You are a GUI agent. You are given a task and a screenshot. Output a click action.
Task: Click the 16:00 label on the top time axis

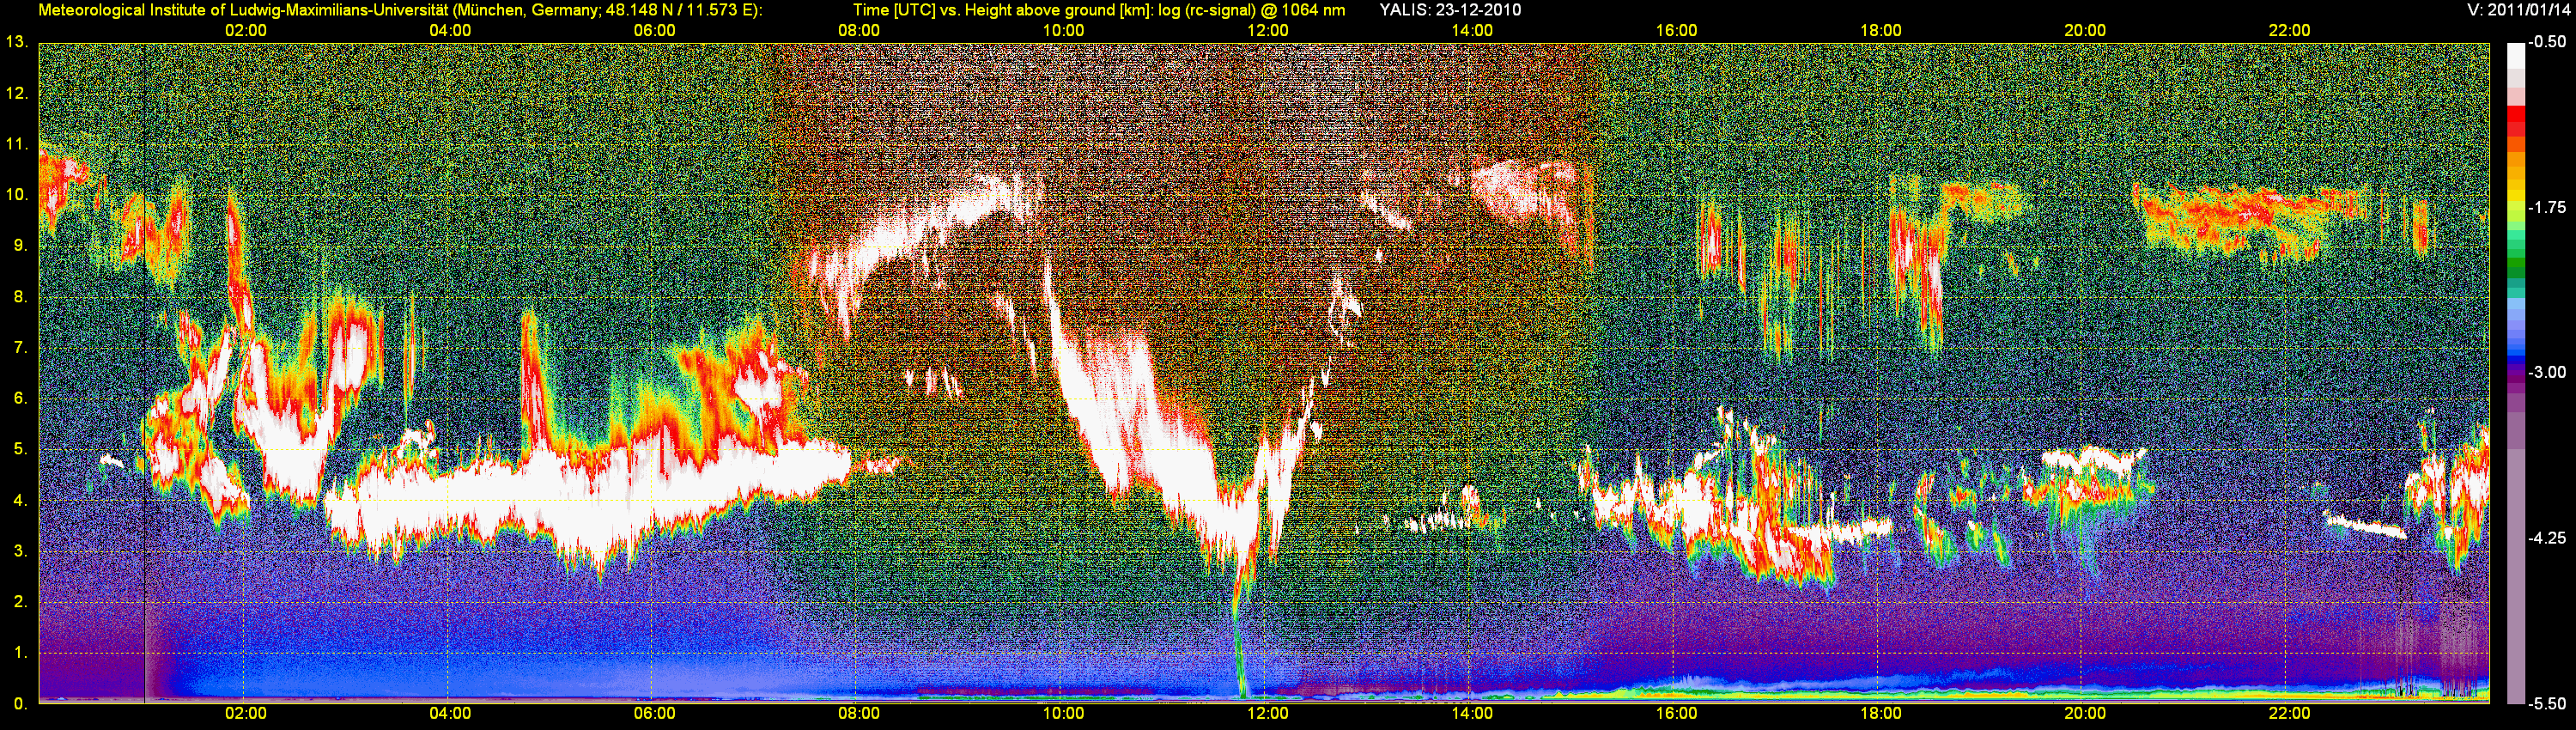coord(1676,30)
